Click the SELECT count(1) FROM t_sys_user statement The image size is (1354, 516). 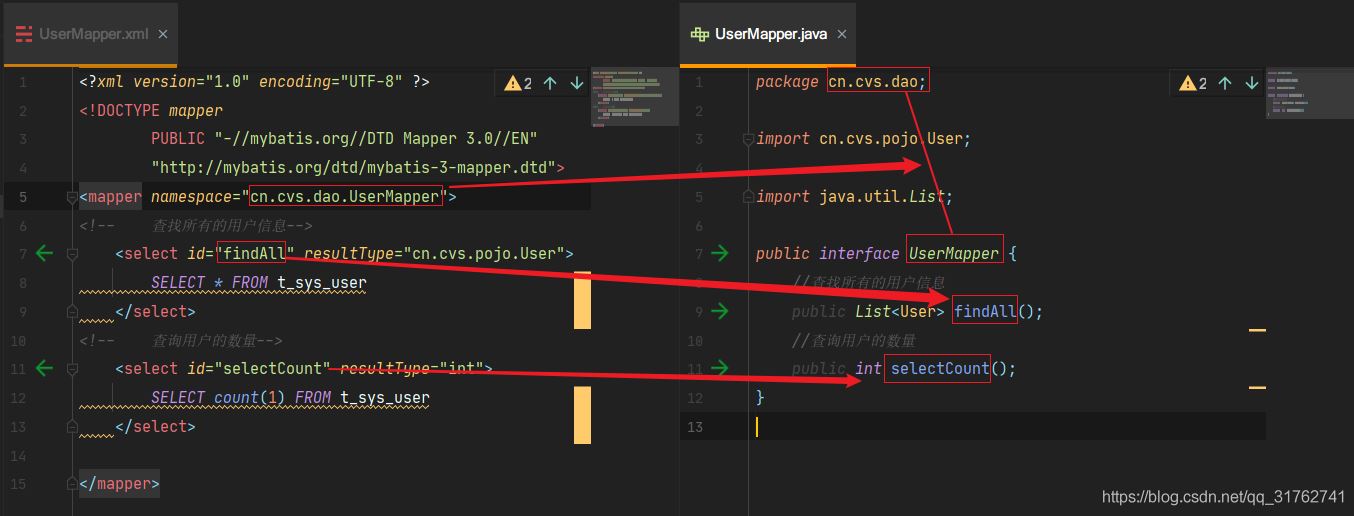[290, 397]
